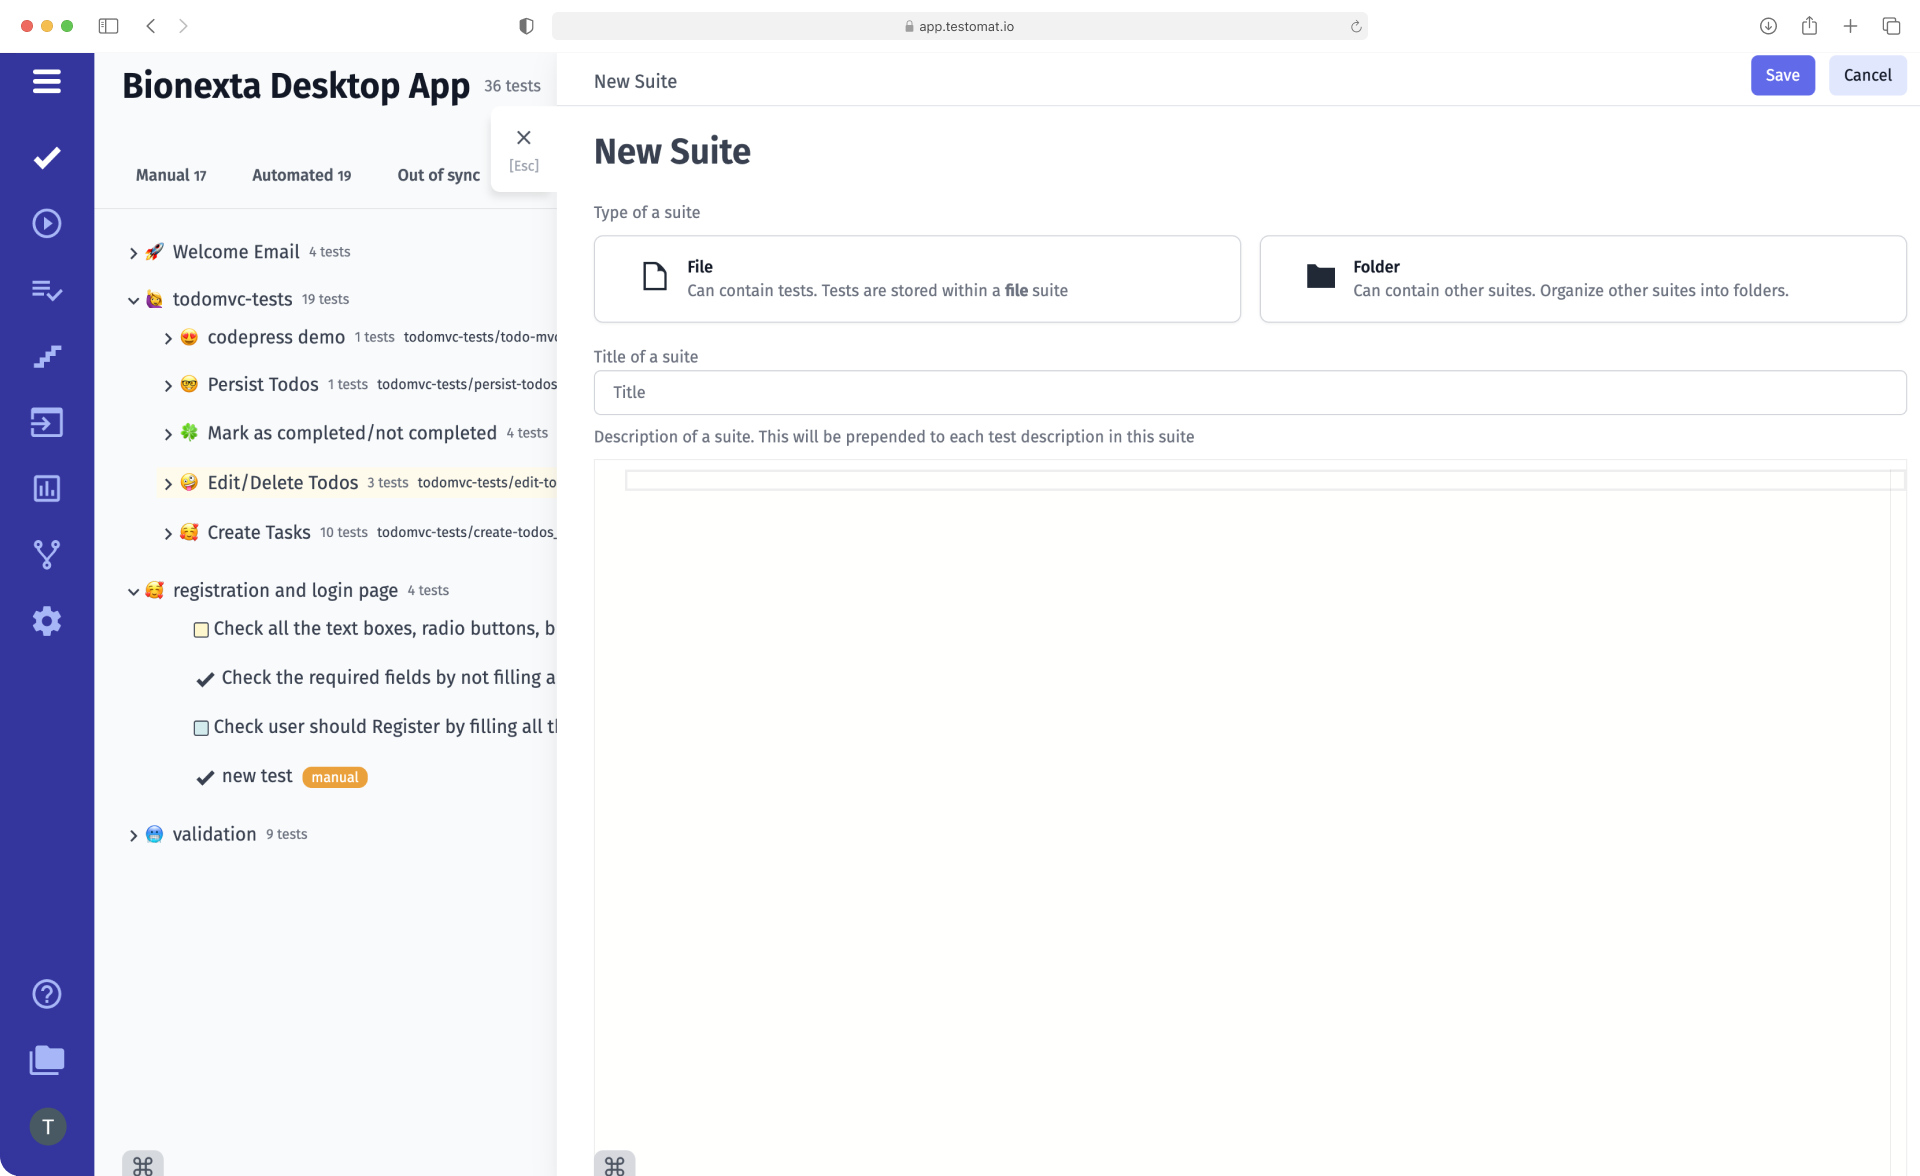The image size is (1920, 1176).
Task: Expand the Welcome Email suite
Action: pyautogui.click(x=133, y=252)
